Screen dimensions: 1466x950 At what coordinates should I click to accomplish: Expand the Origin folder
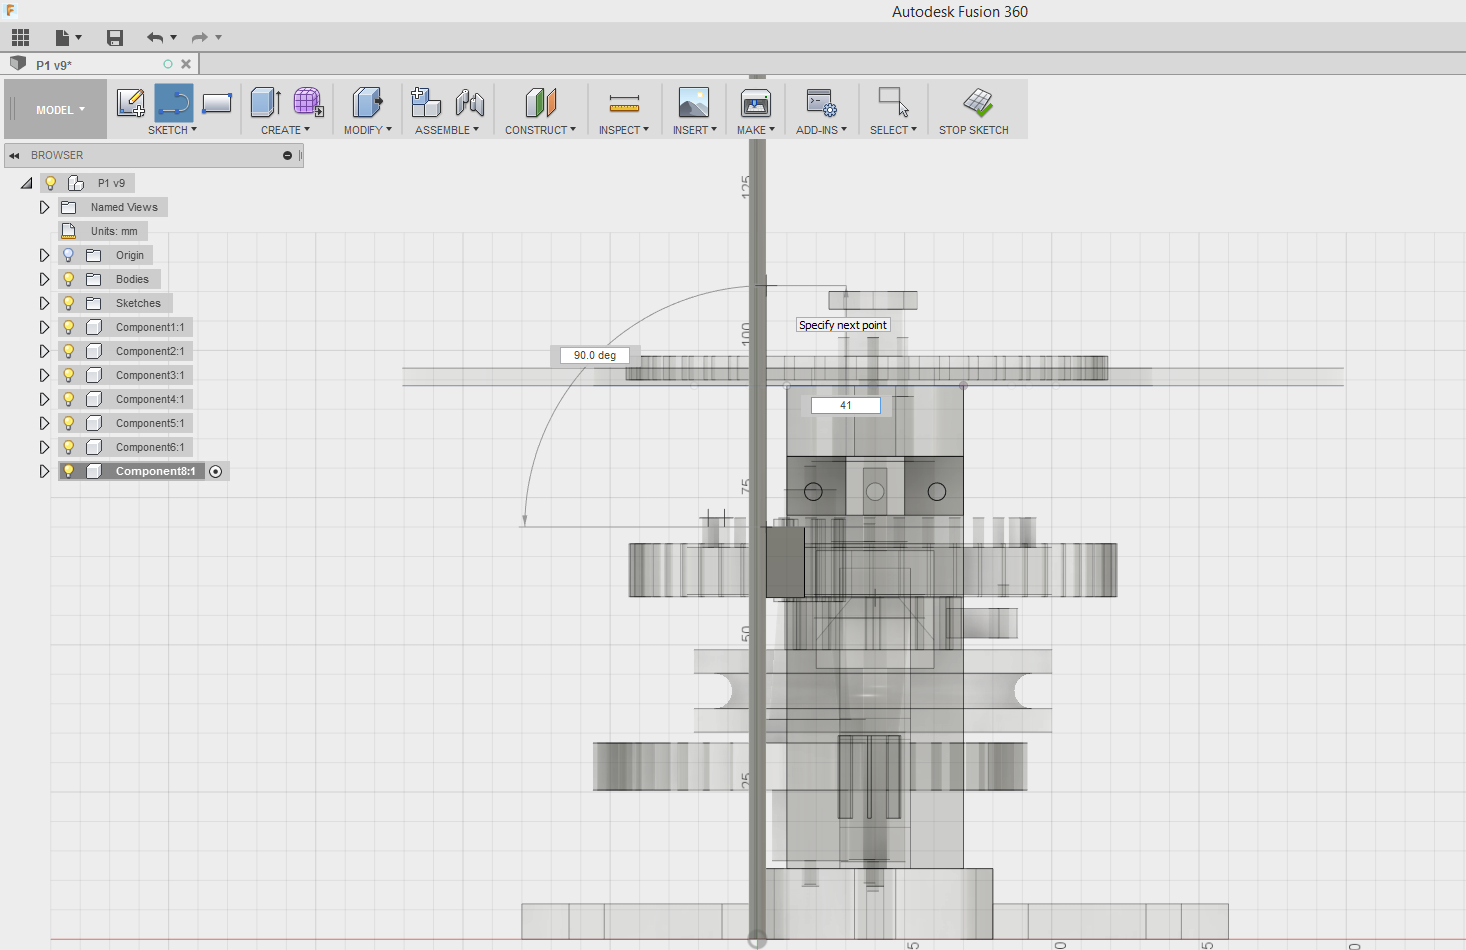click(x=44, y=255)
